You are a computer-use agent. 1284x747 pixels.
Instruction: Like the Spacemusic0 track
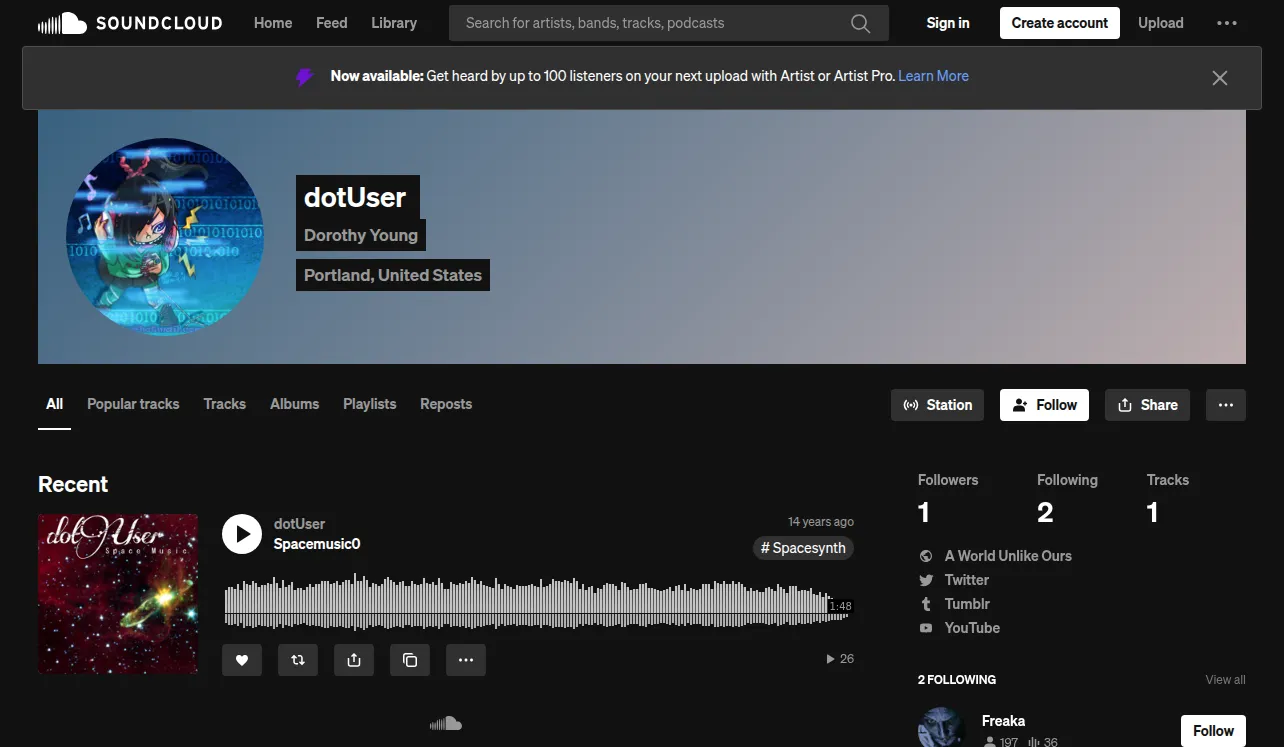[242, 660]
